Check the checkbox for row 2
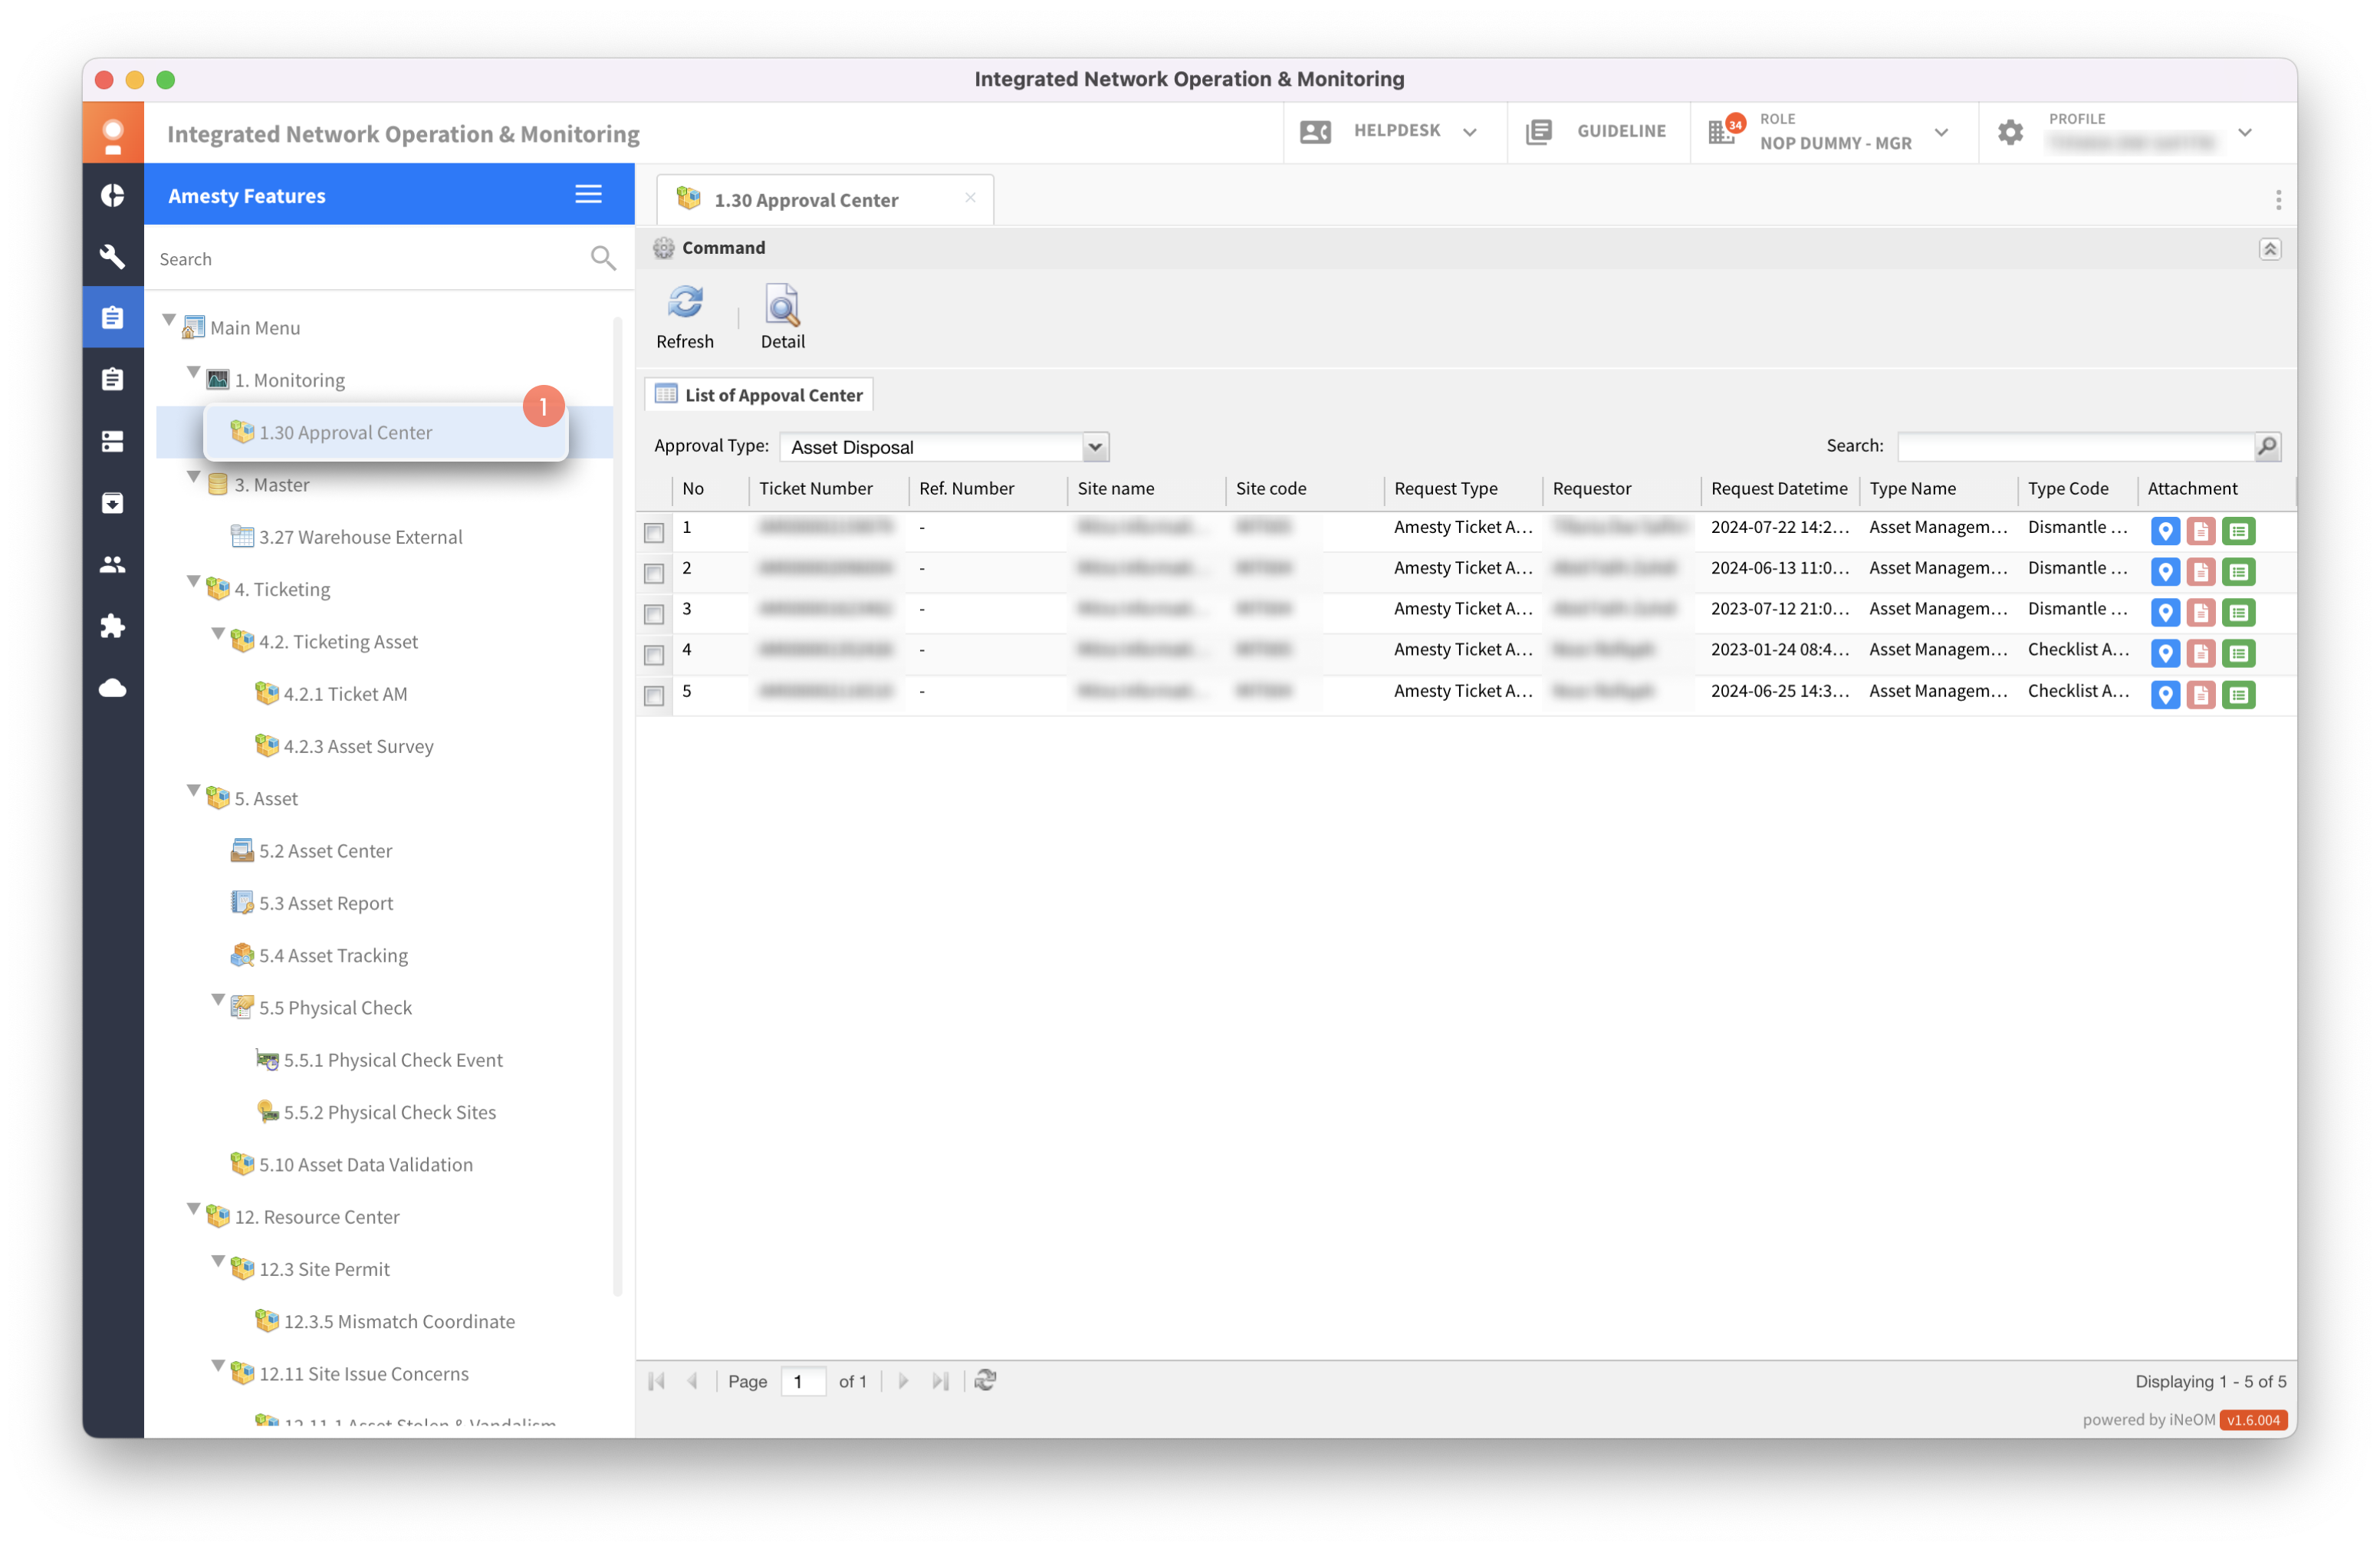The width and height of the screenshot is (2380, 1552). click(654, 574)
